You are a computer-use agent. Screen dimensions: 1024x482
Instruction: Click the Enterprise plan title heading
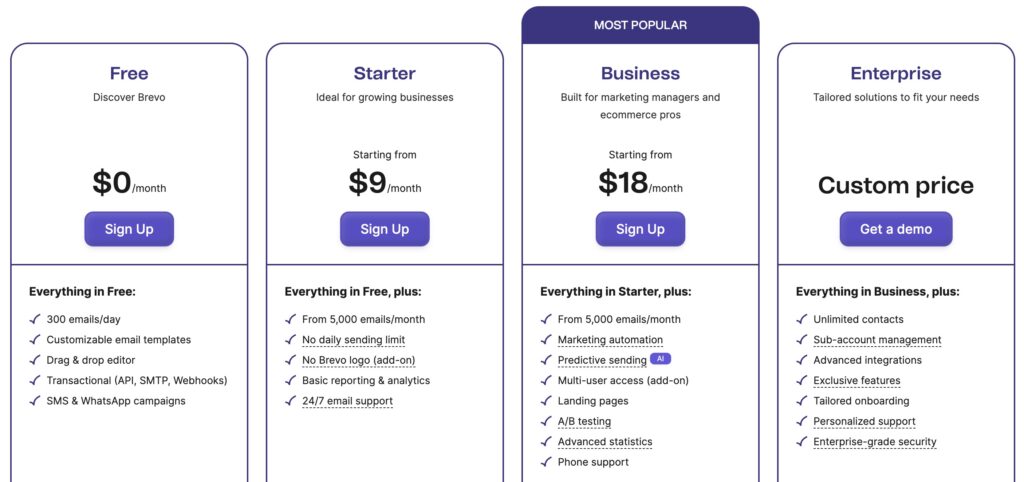pos(895,73)
